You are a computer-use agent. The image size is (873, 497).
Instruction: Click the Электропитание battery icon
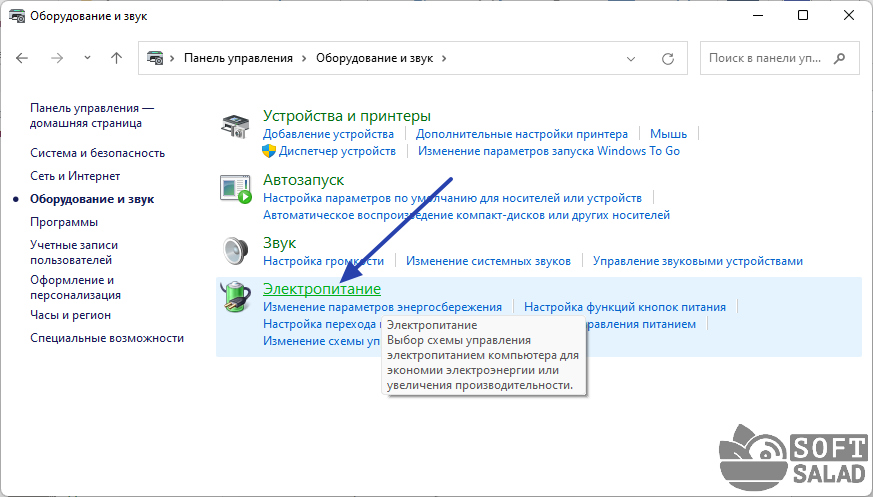point(236,297)
